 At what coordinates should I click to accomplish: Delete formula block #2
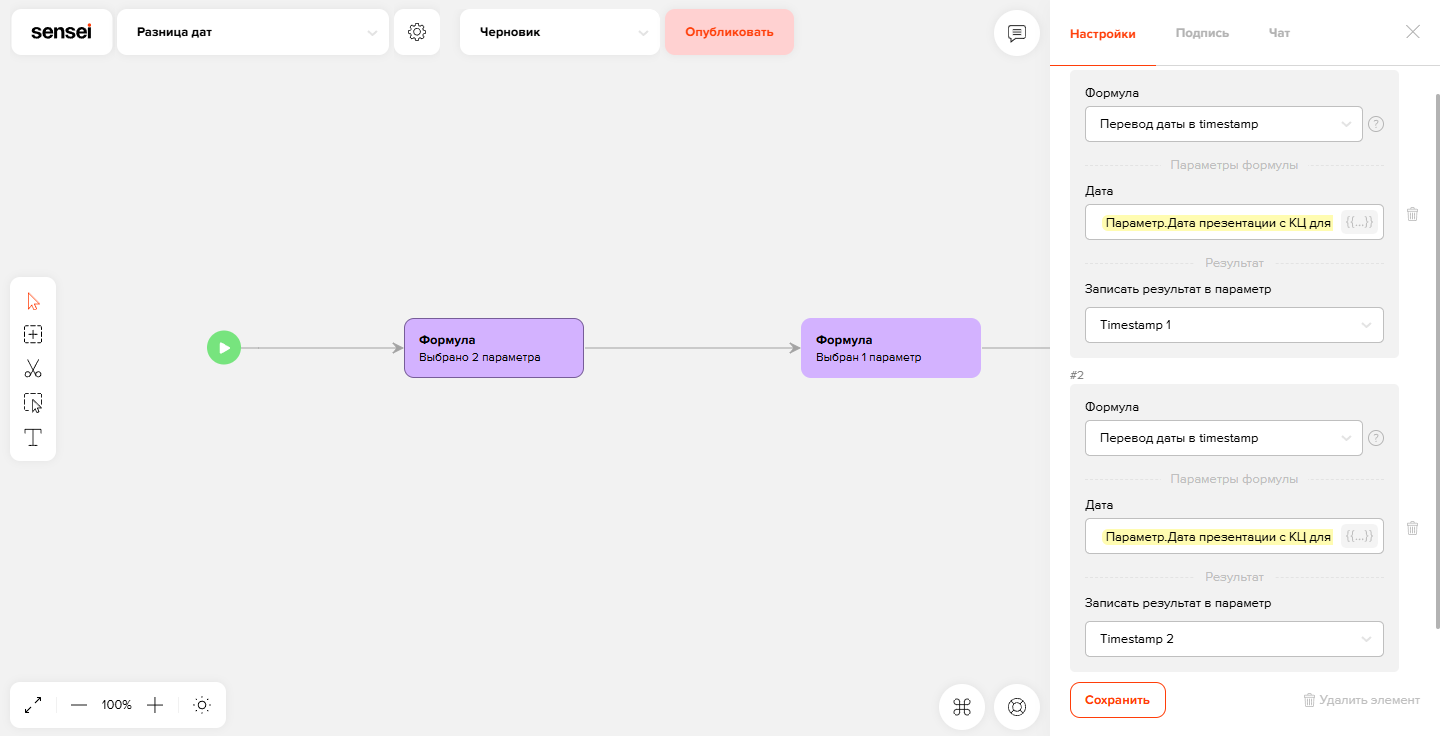point(1412,528)
